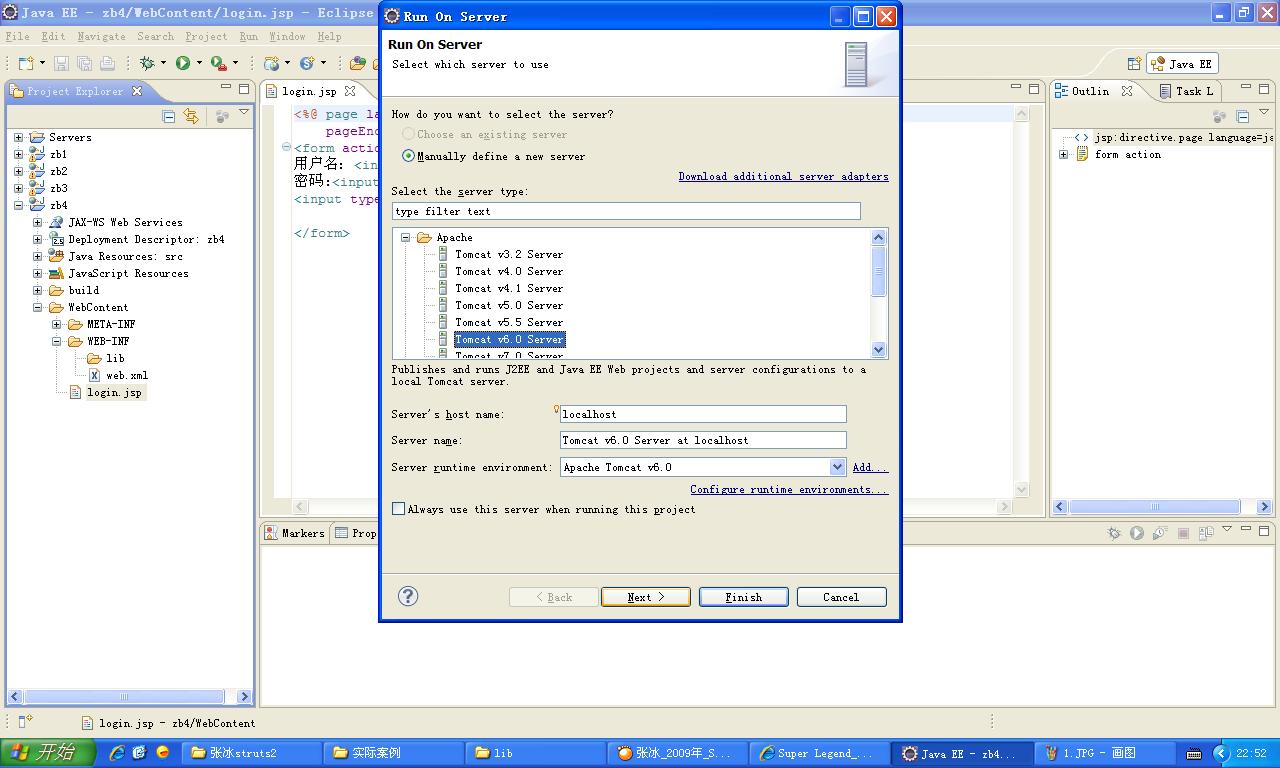The width and height of the screenshot is (1280, 768).
Task: Switch to Java EE perspective button
Action: point(1182,63)
